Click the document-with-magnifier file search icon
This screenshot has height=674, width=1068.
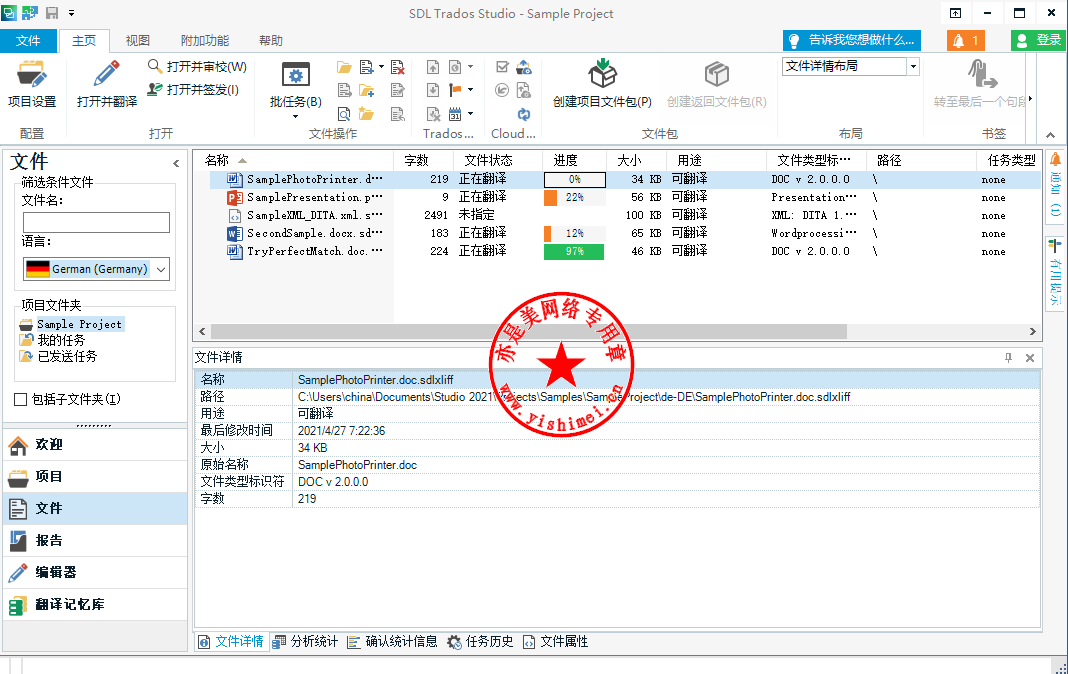click(x=344, y=114)
